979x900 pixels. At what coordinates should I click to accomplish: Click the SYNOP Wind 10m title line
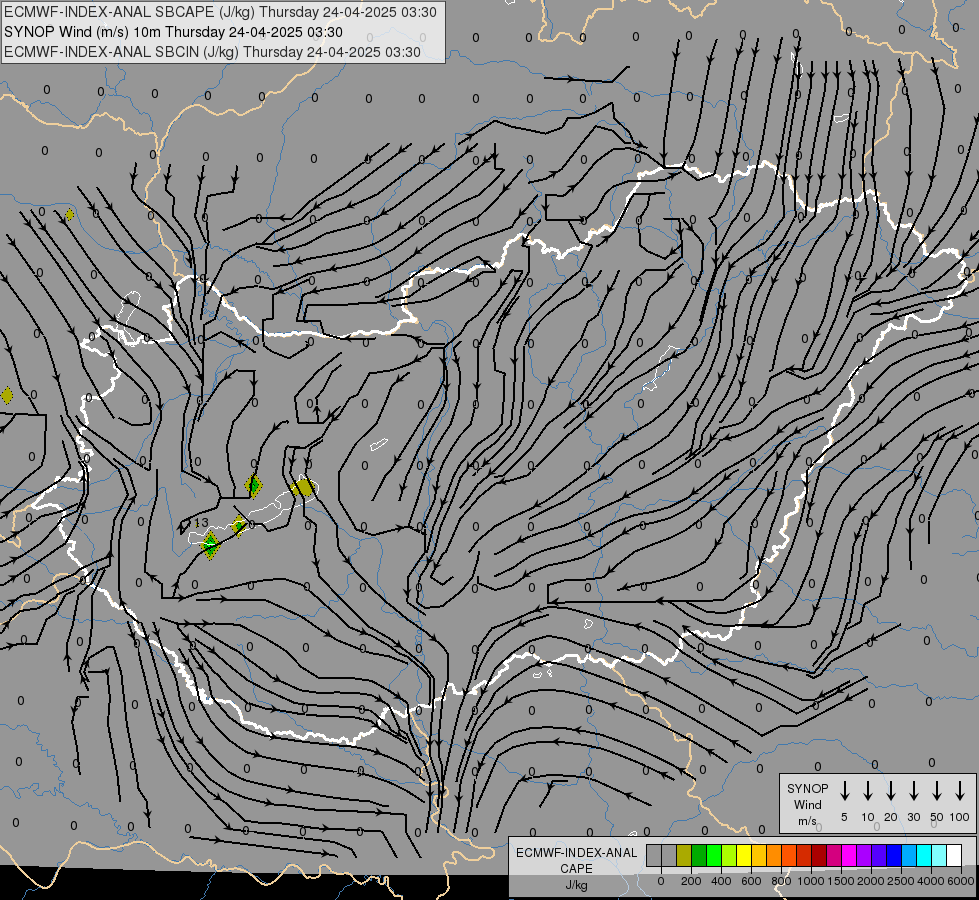(173, 32)
